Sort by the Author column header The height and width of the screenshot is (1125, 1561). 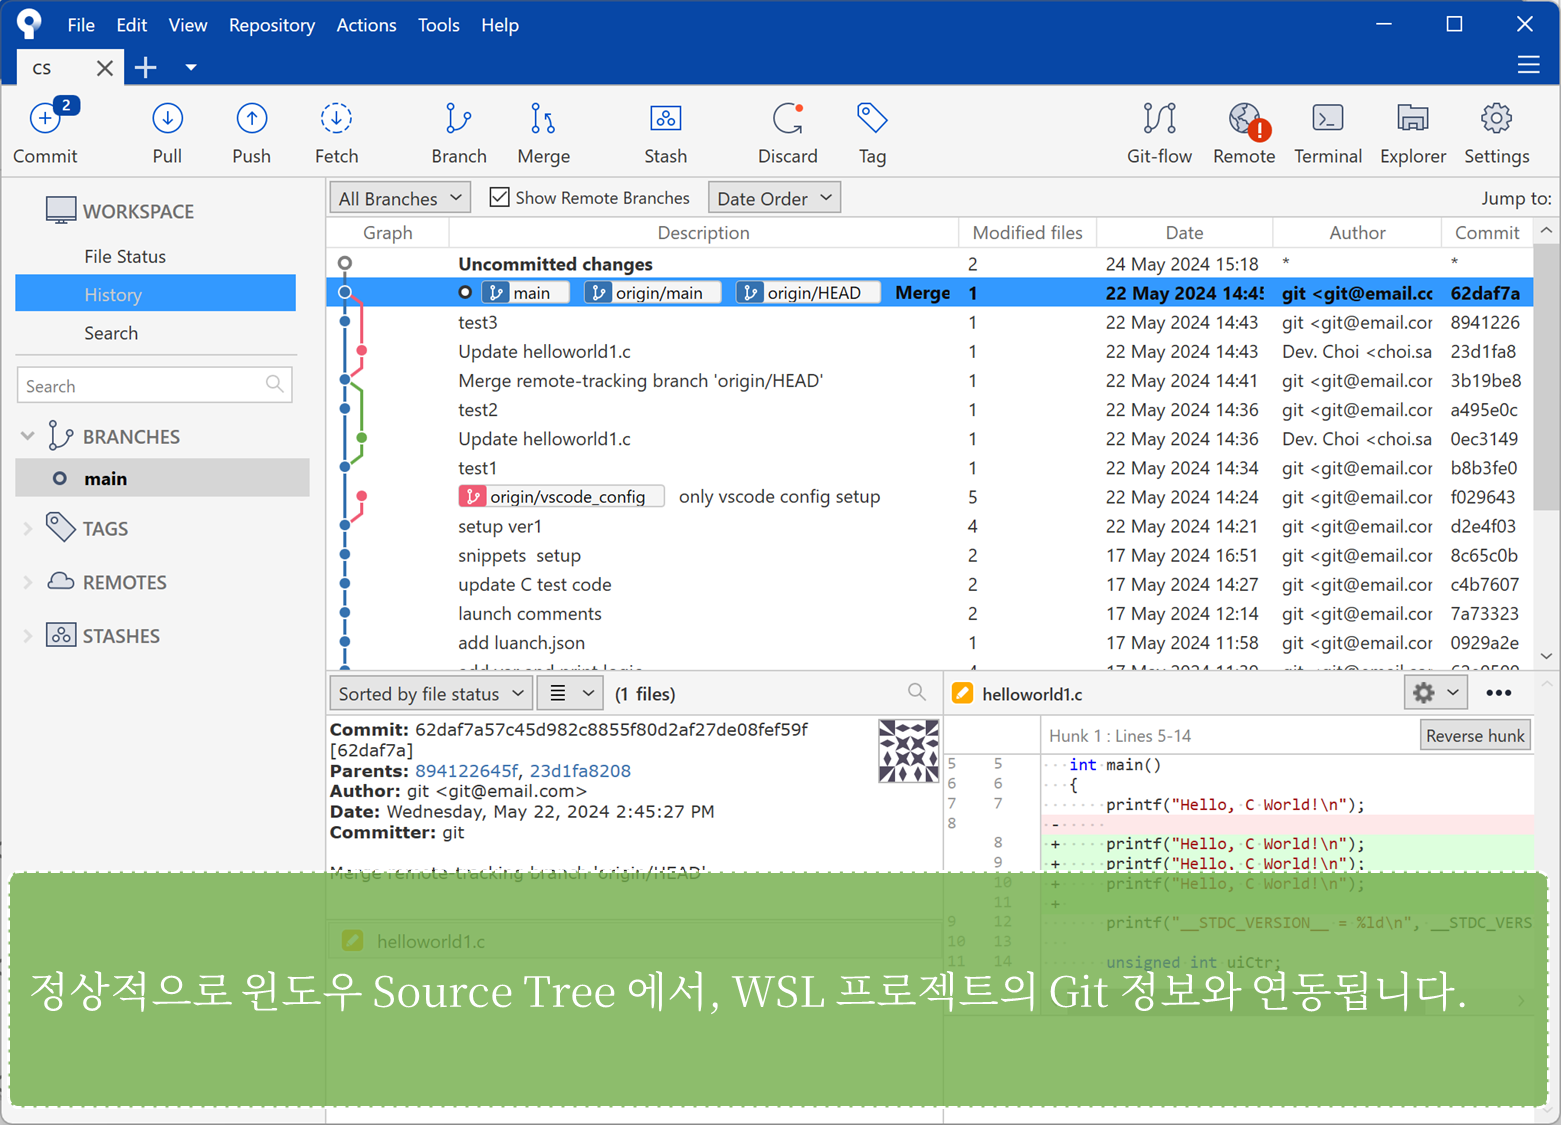point(1357,232)
